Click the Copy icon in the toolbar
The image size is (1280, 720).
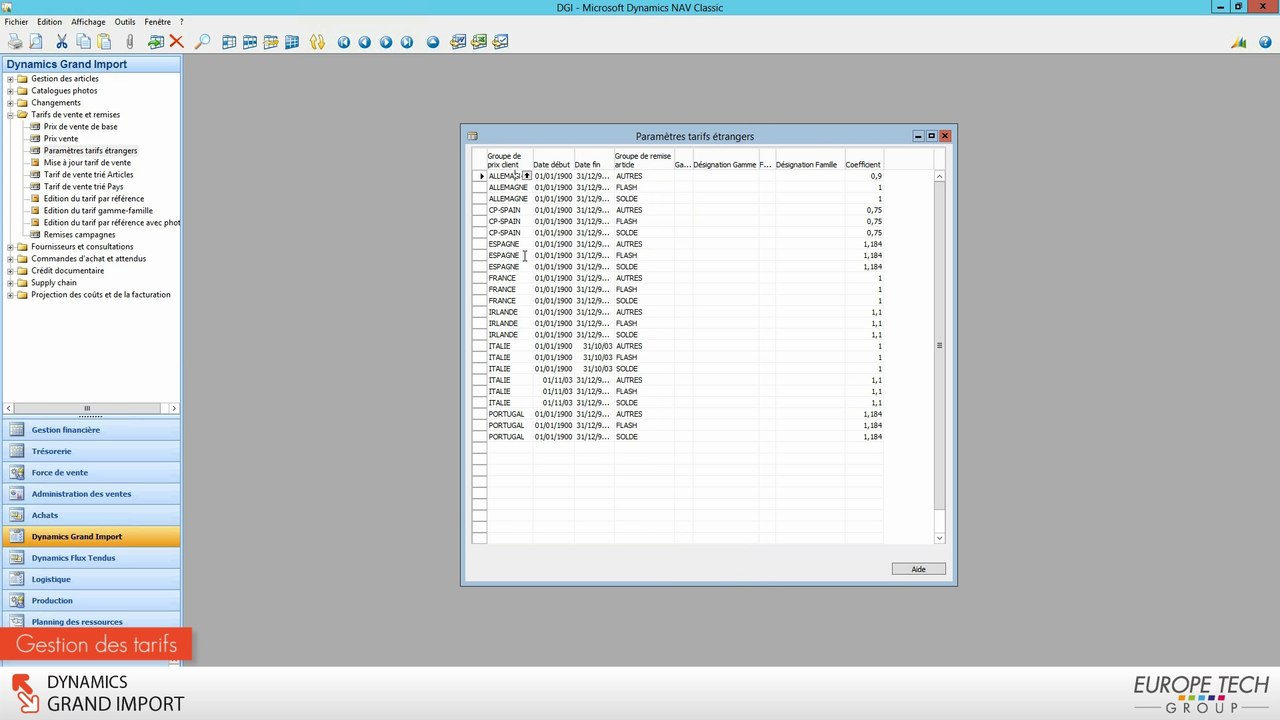(x=84, y=42)
